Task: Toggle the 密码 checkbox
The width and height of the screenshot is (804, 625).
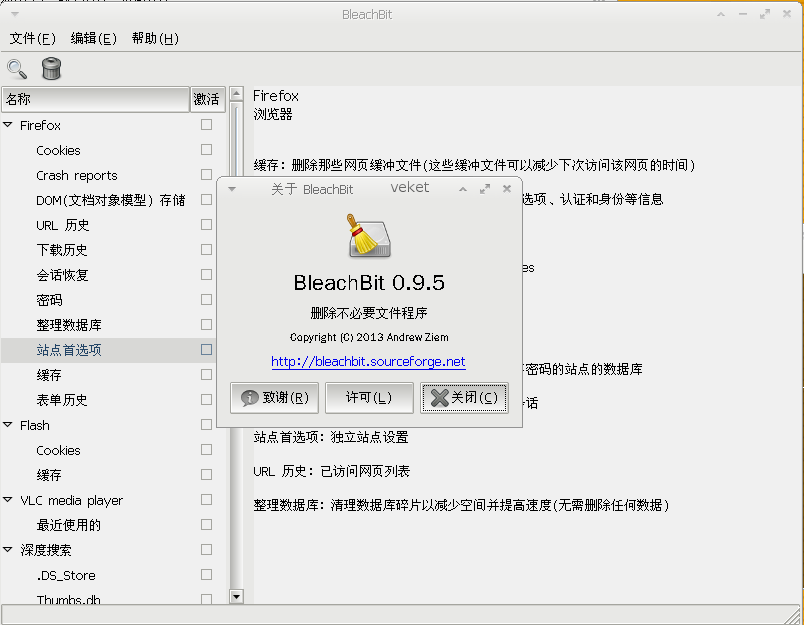Action: click(x=207, y=299)
